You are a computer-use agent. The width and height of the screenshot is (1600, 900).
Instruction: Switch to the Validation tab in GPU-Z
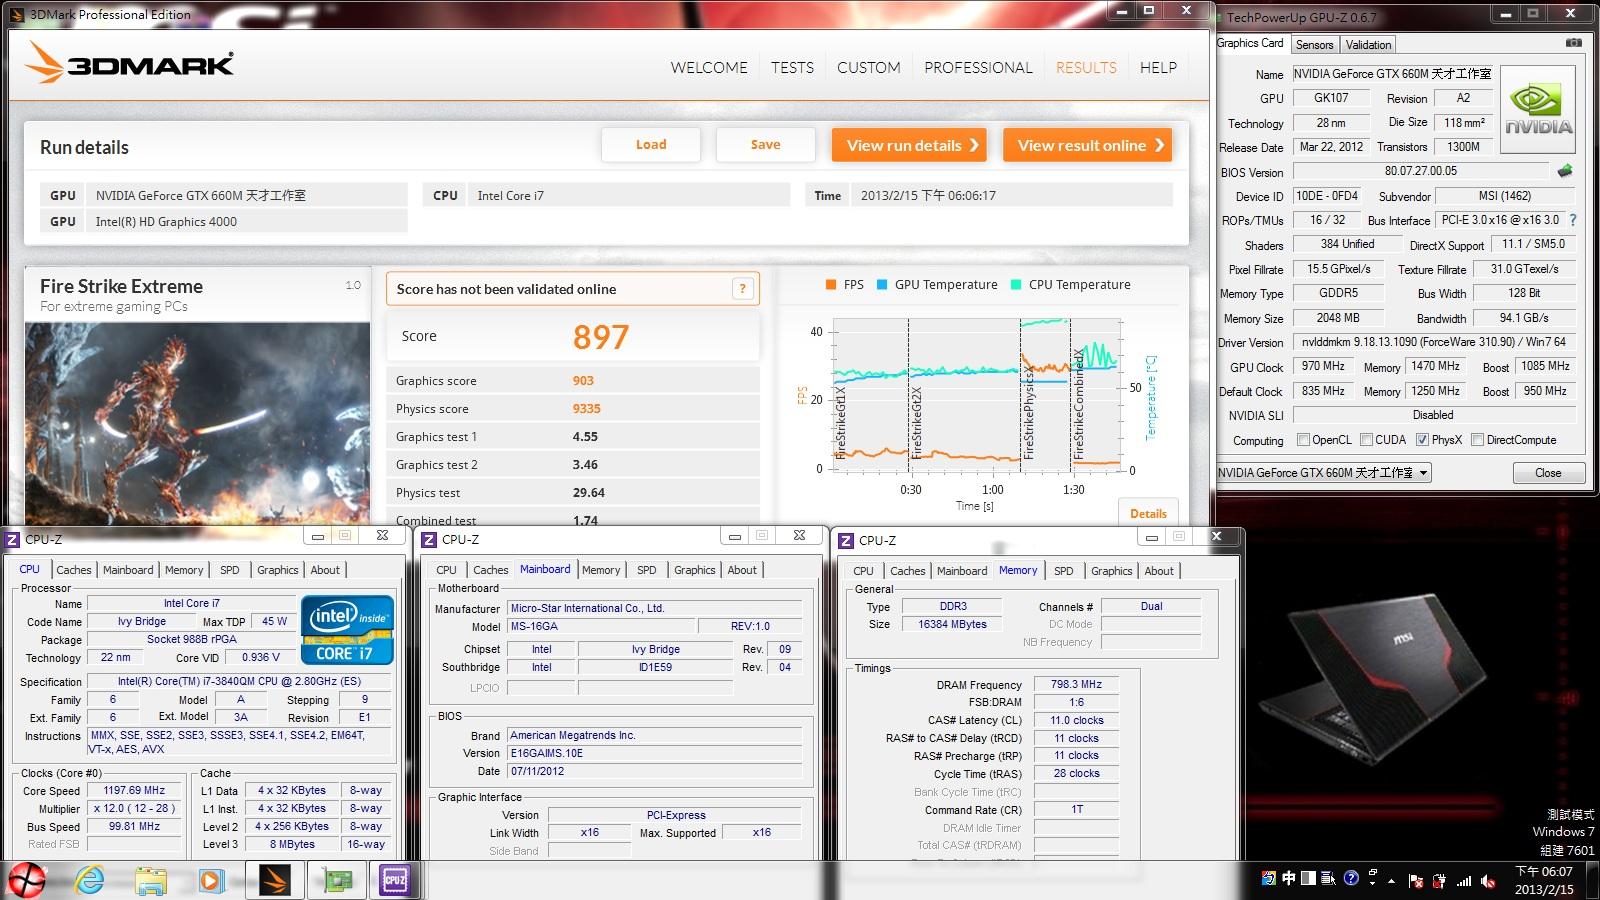pyautogui.click(x=1368, y=44)
